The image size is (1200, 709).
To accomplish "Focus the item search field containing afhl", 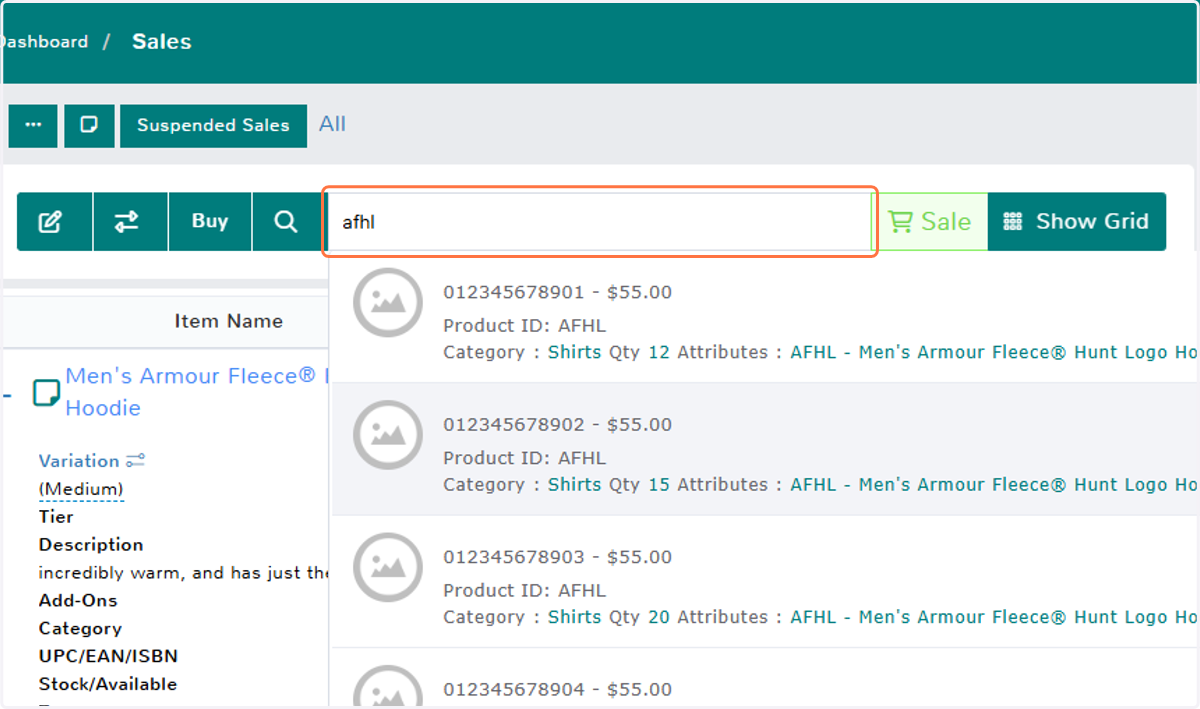I will 599,222.
